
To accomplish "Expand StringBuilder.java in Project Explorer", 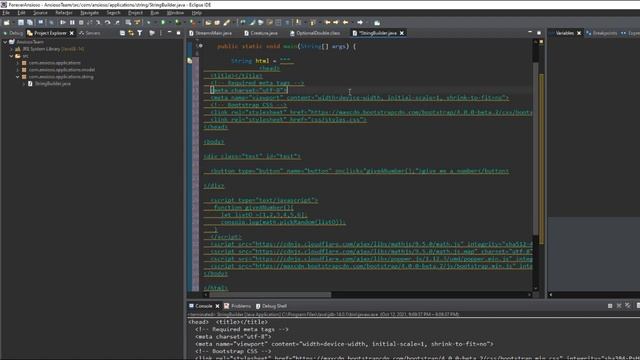I will tap(24, 84).
